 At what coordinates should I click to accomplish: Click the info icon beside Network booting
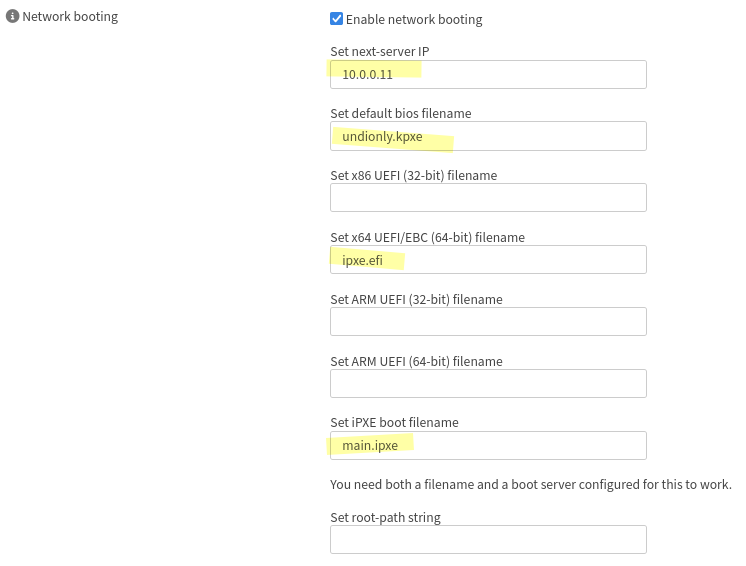point(13,17)
